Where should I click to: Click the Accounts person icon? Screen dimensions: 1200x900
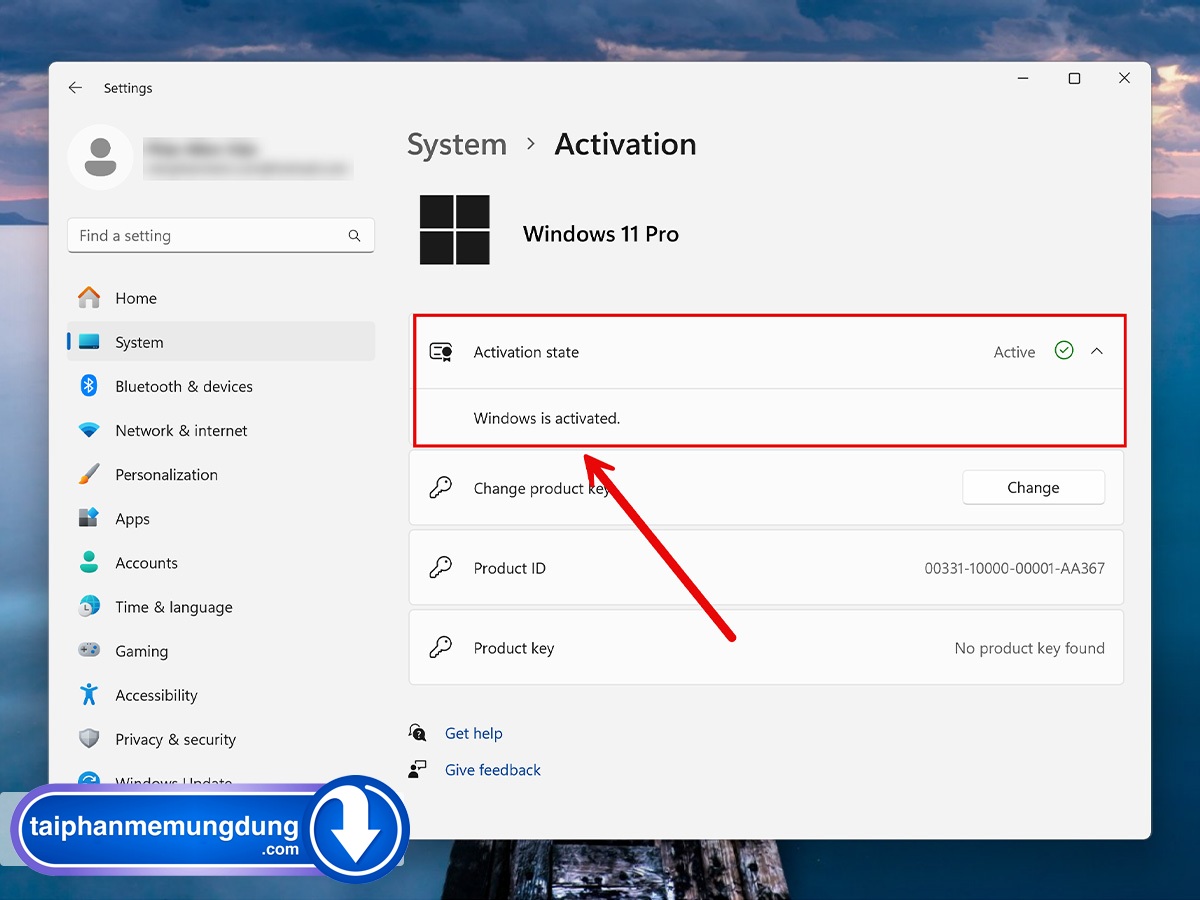click(89, 562)
